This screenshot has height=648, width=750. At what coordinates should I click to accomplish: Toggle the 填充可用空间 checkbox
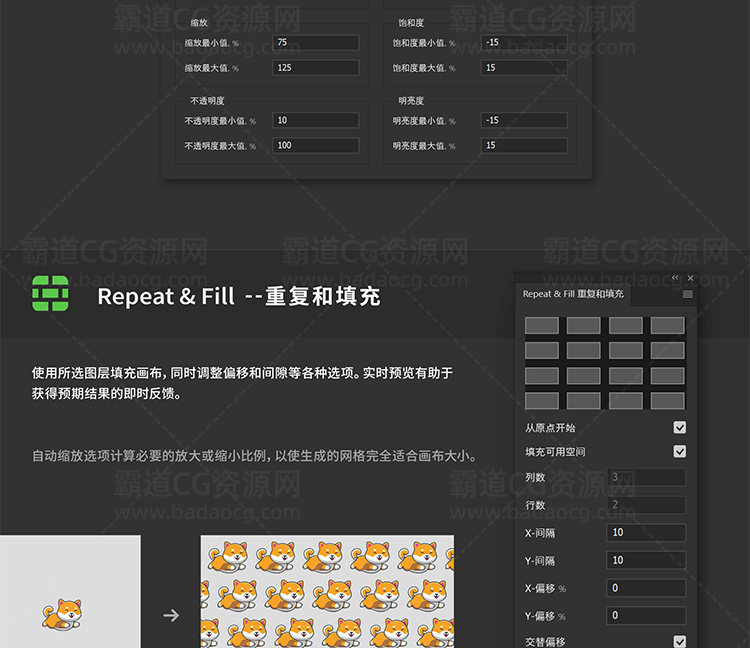pos(680,452)
